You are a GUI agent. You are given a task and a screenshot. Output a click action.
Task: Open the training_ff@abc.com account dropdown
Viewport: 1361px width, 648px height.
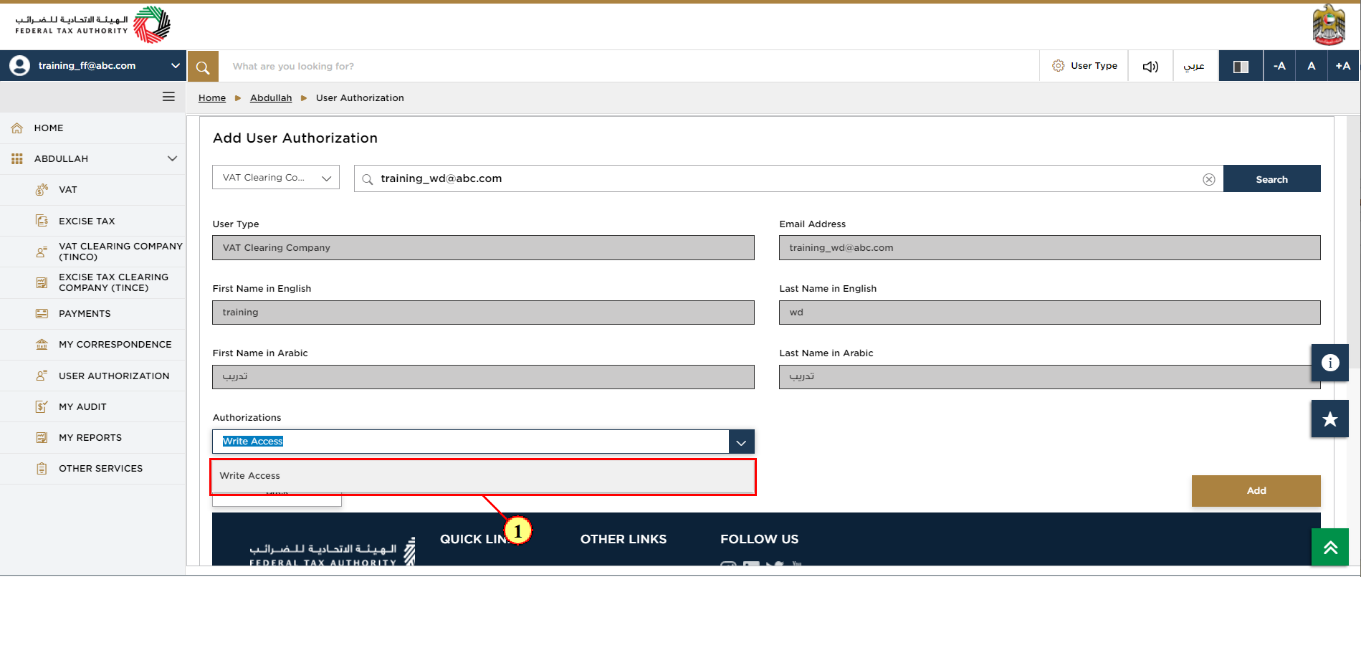[x=93, y=66]
